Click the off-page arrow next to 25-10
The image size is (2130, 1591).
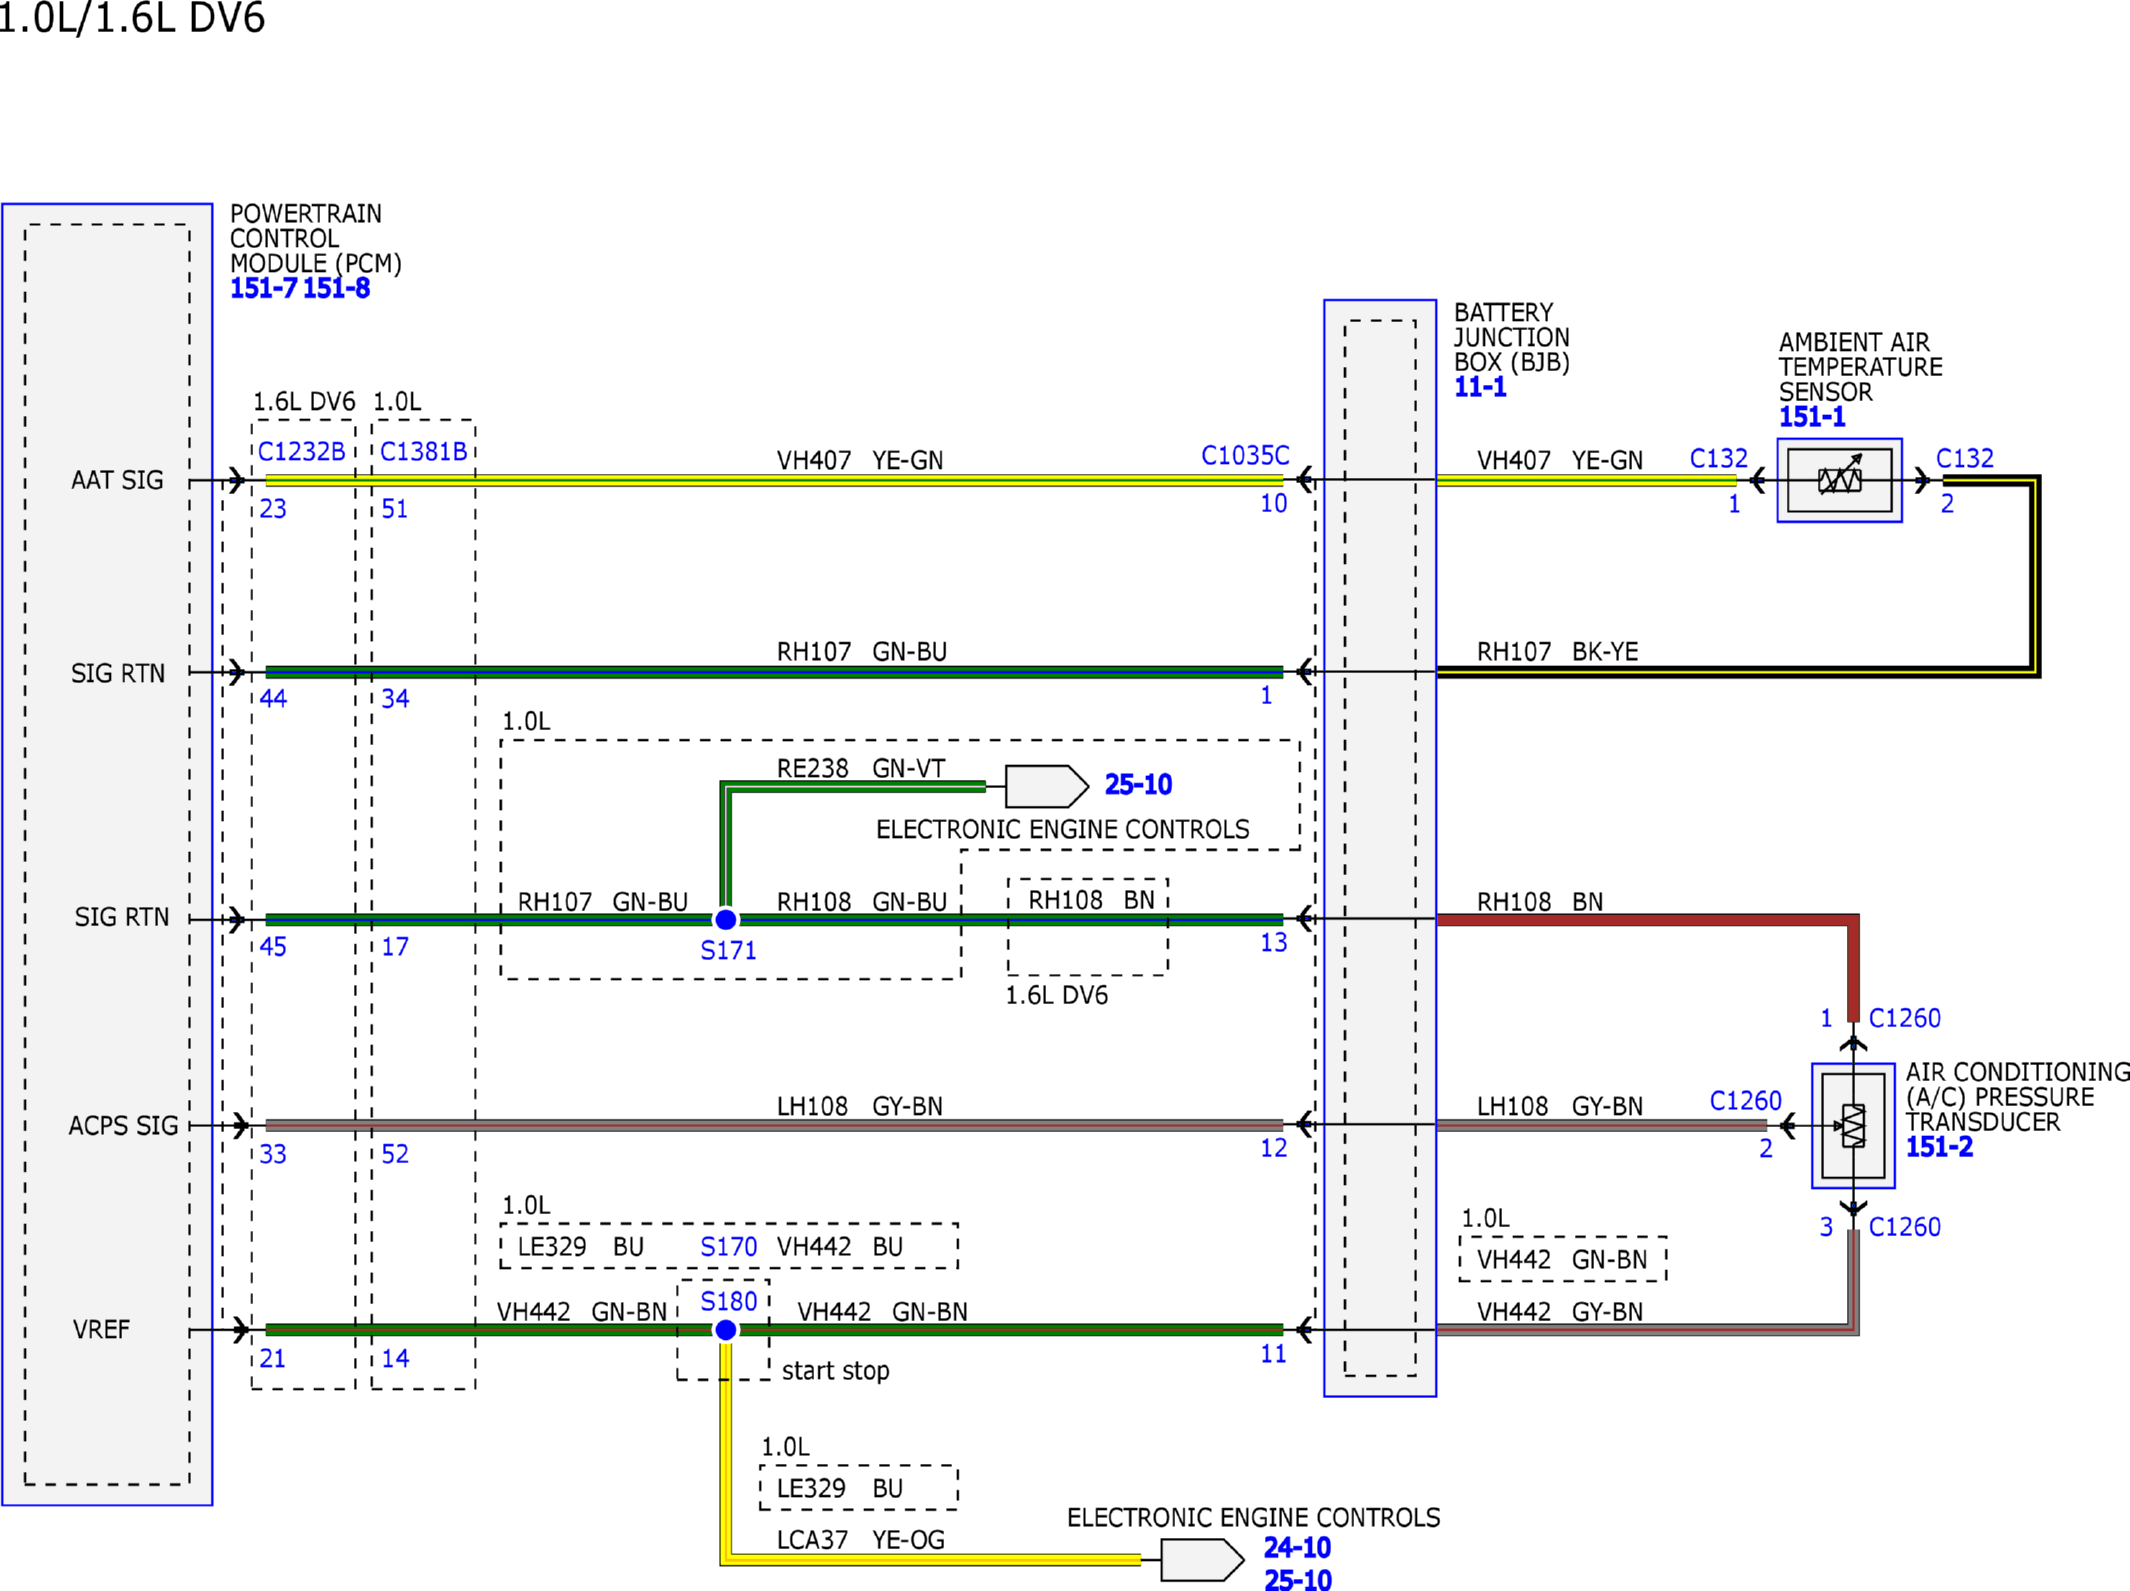pyautogui.click(x=1046, y=786)
